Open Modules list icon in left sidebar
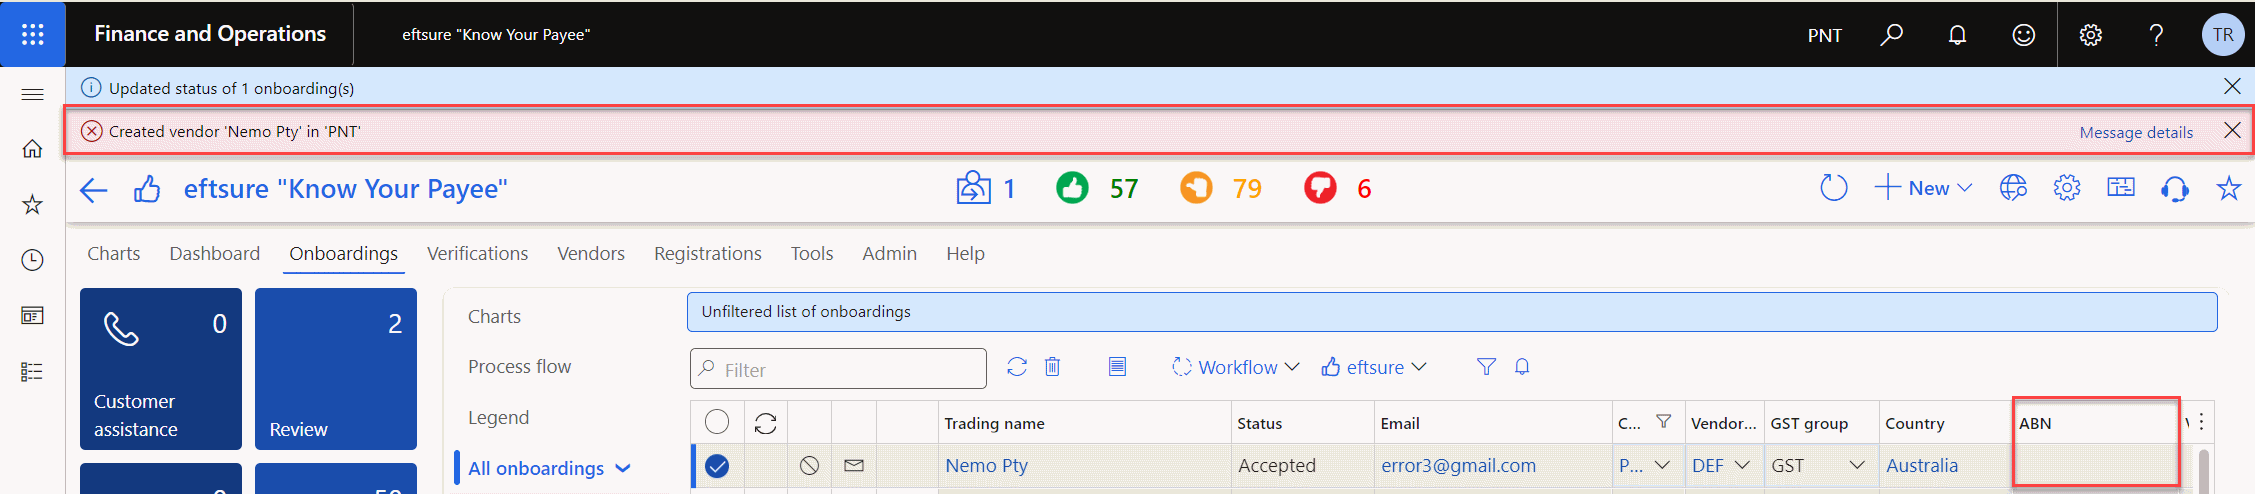 click(32, 372)
